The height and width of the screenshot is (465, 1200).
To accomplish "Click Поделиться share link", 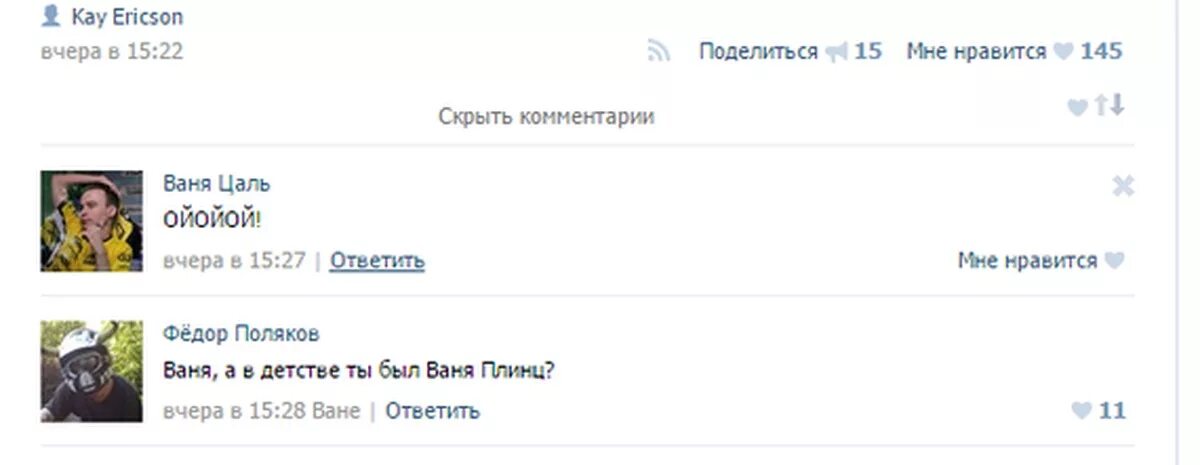I will click(x=758, y=51).
